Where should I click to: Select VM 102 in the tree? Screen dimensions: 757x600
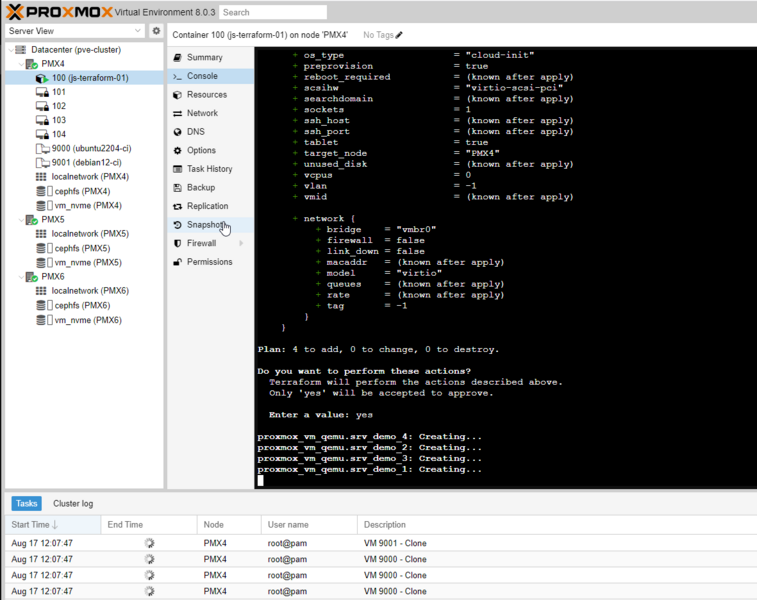(84, 106)
